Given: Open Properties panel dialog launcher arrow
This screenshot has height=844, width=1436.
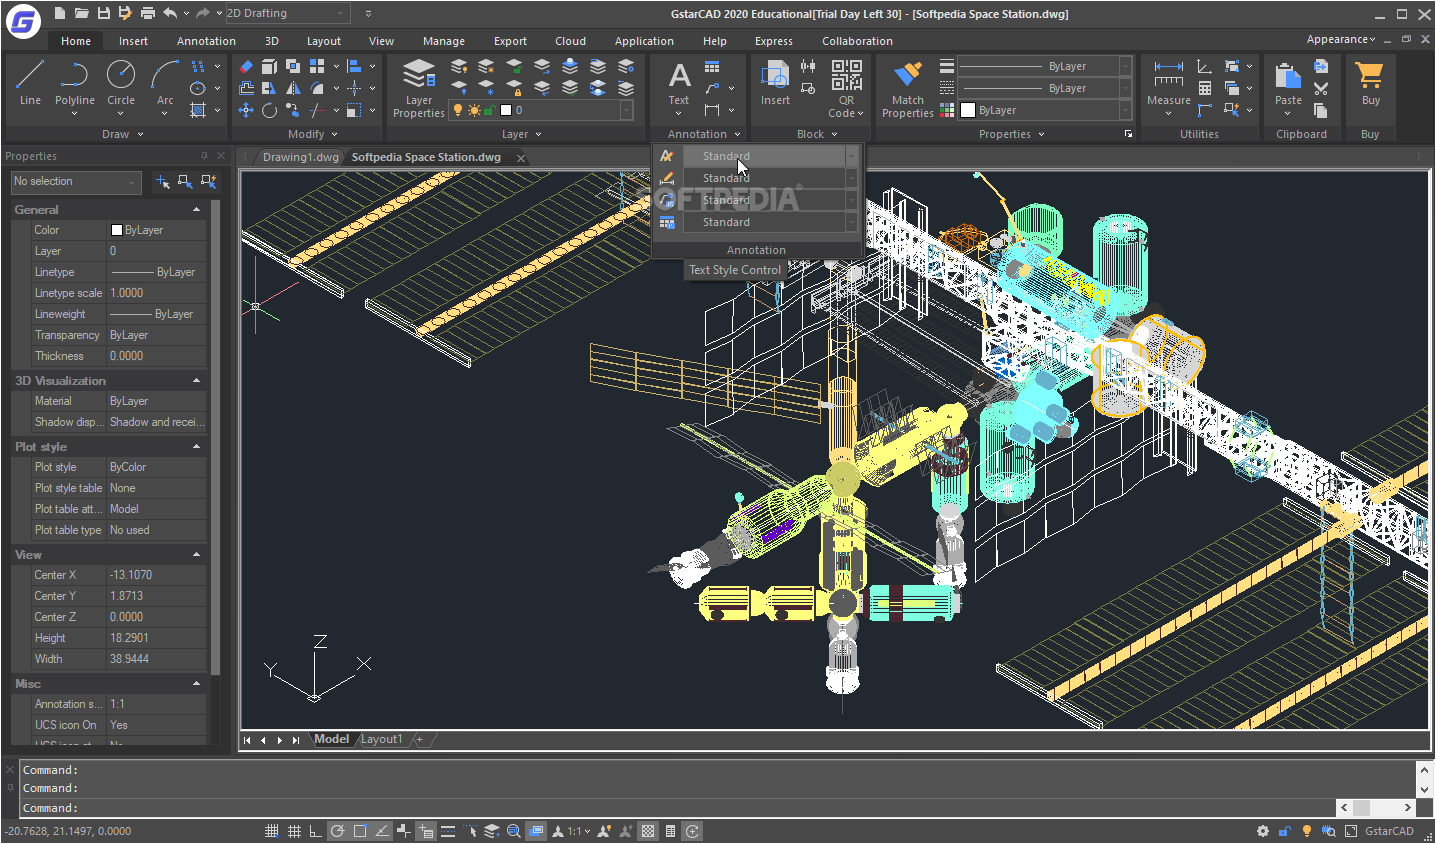Looking at the screenshot, I should tap(1129, 134).
